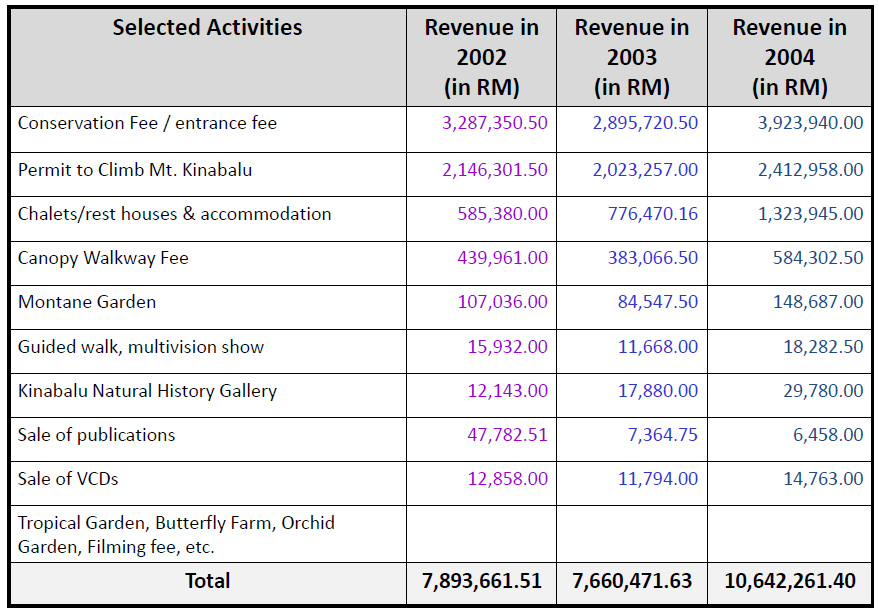Viewport: 879px width, 611px height.
Task: Click the Conservation Fee / entrance fee row label
Action: (x=147, y=124)
